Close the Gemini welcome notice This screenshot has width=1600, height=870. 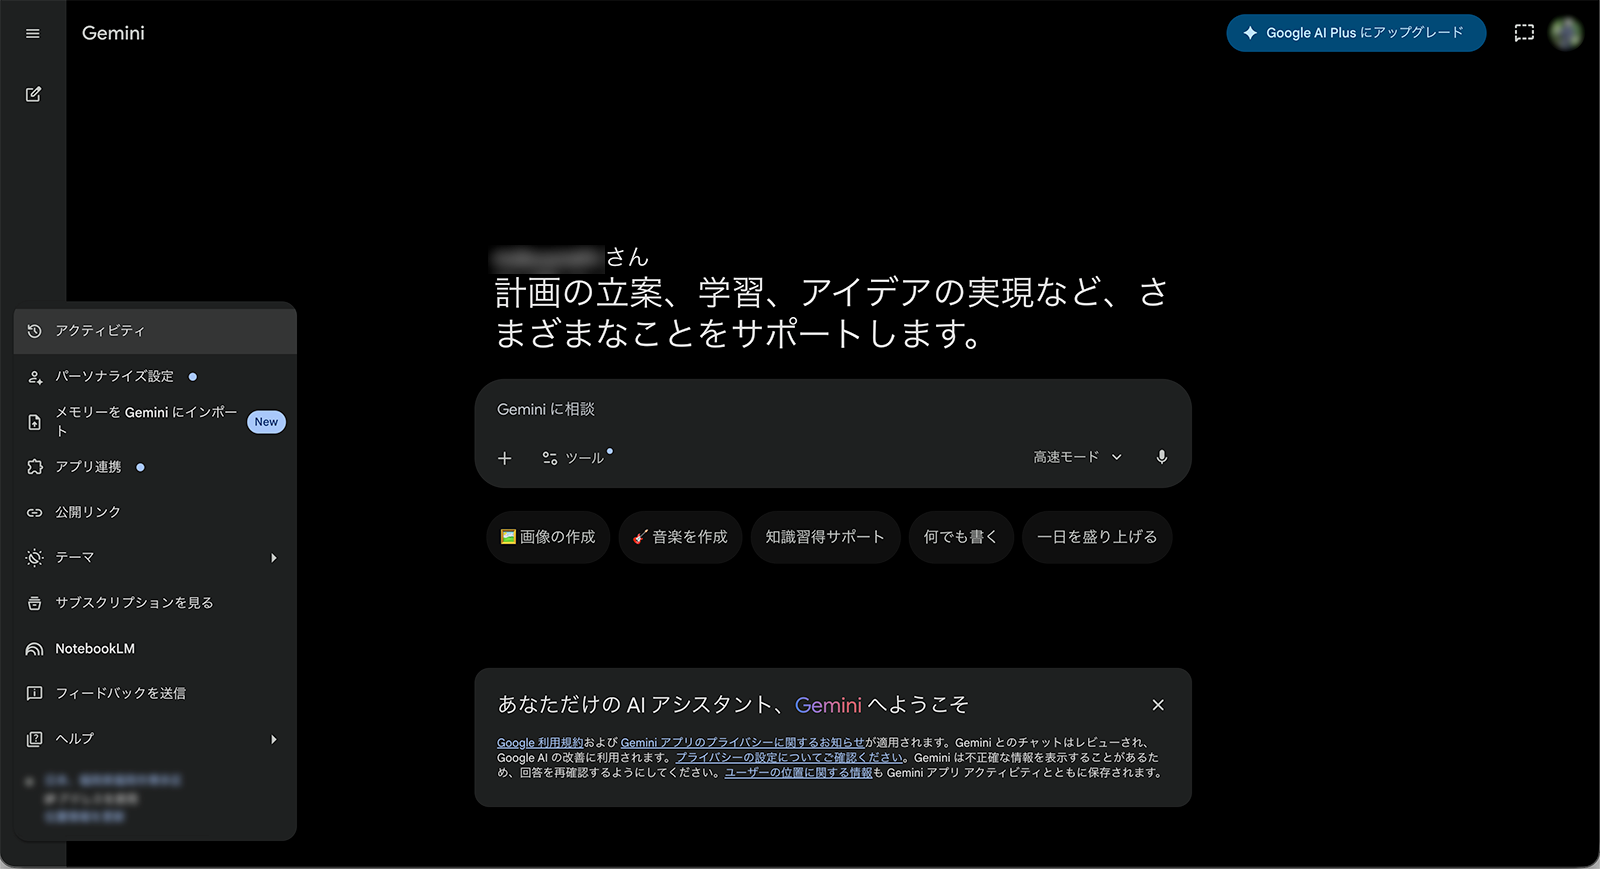coord(1158,705)
